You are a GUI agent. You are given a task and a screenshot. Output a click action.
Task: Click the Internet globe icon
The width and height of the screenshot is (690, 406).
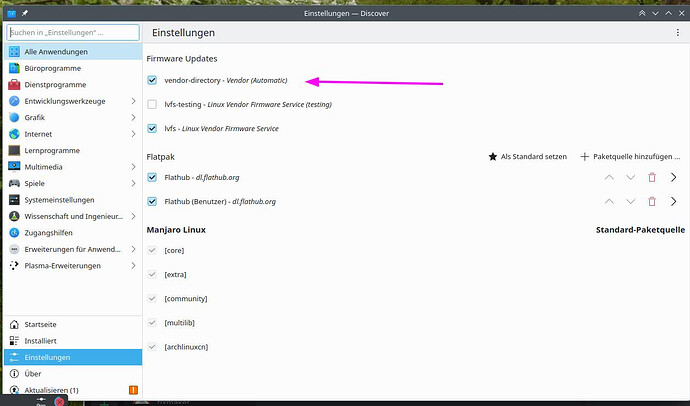pyautogui.click(x=14, y=134)
